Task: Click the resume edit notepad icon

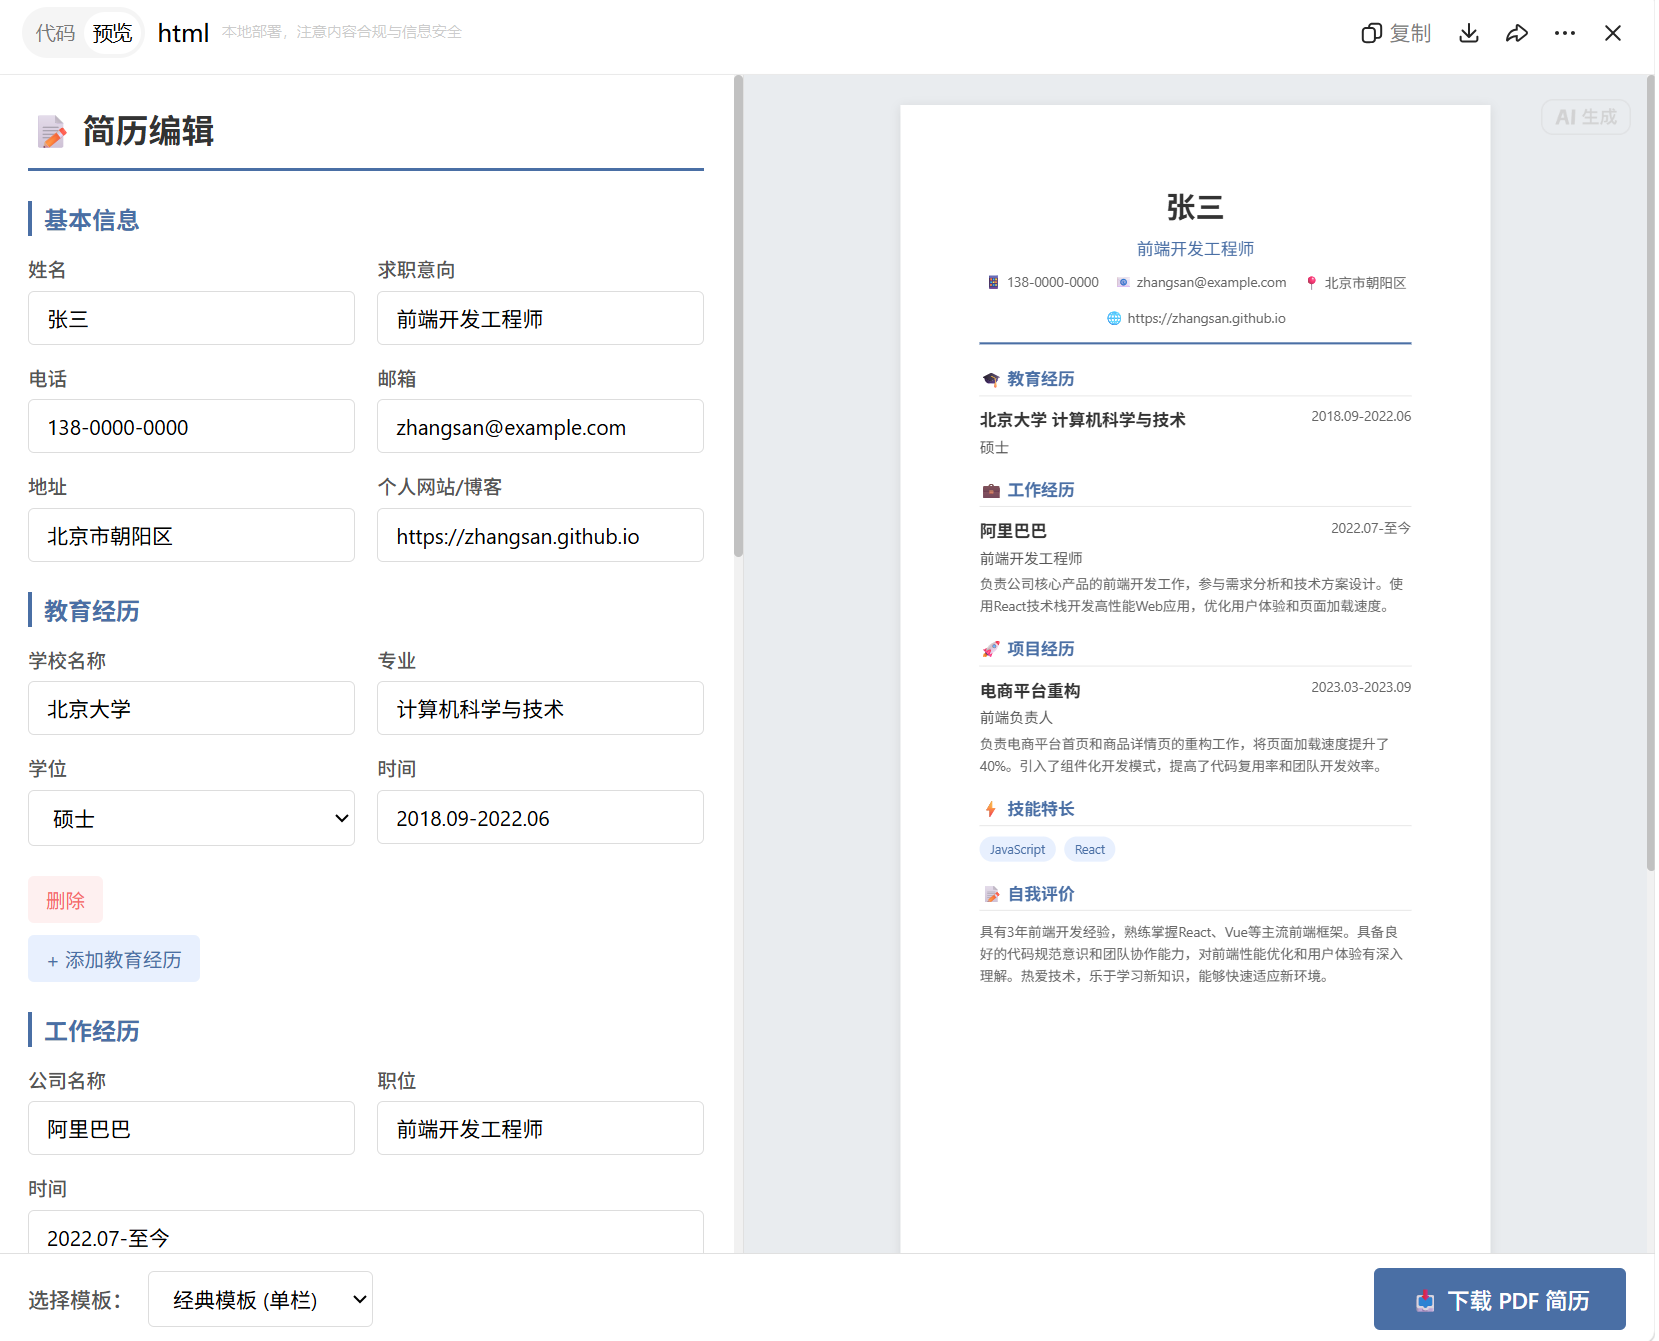Action: pyautogui.click(x=51, y=131)
